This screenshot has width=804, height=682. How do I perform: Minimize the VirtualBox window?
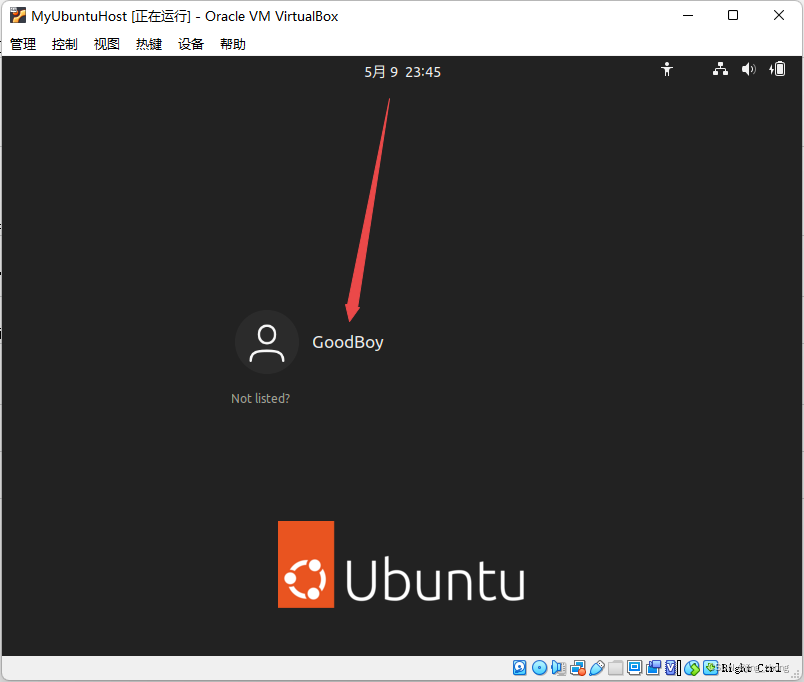pos(688,16)
